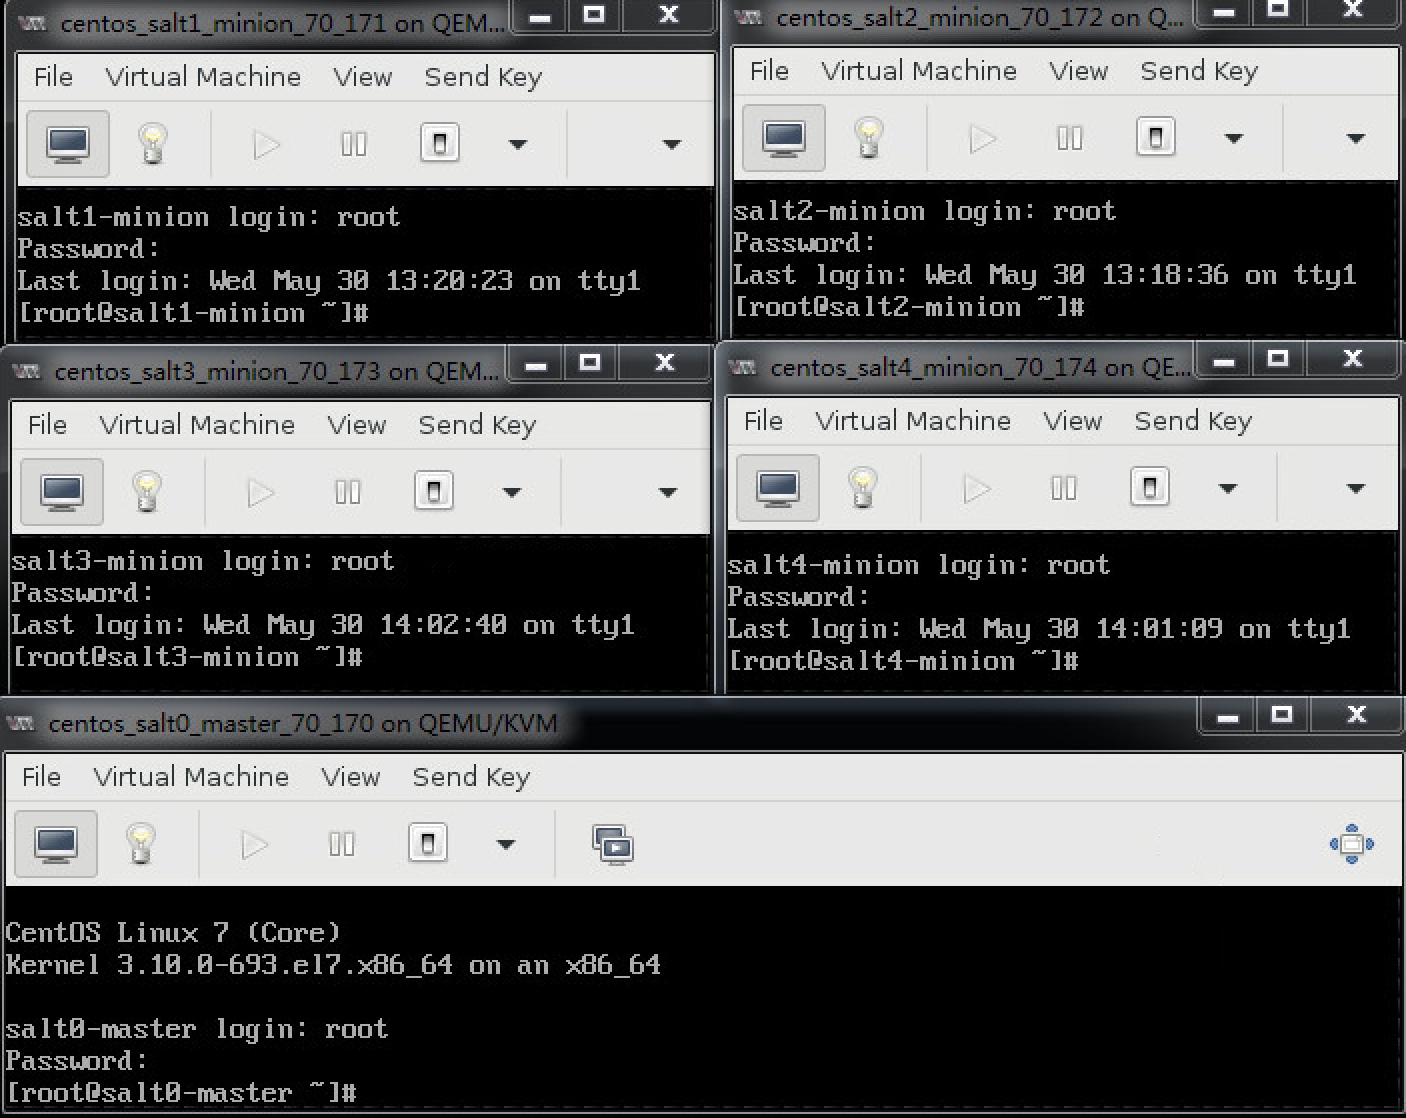The height and width of the screenshot is (1118, 1406).
Task: Expand shutdown options in salt0 master window
Action: tap(506, 845)
